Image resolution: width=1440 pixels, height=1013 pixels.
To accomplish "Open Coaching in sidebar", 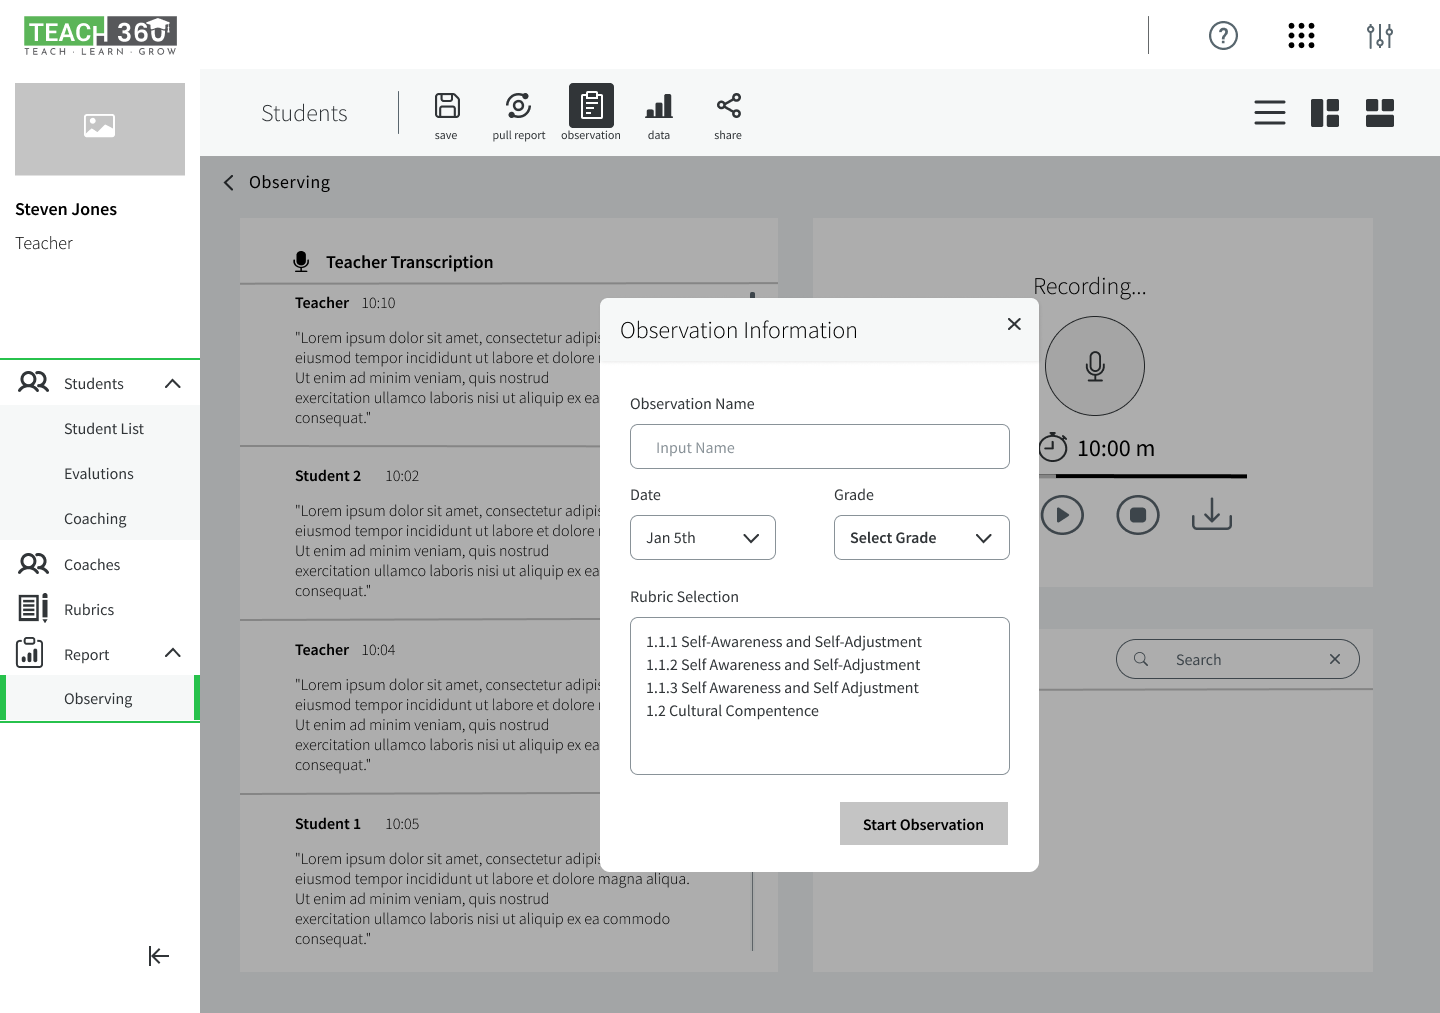I will tap(95, 518).
